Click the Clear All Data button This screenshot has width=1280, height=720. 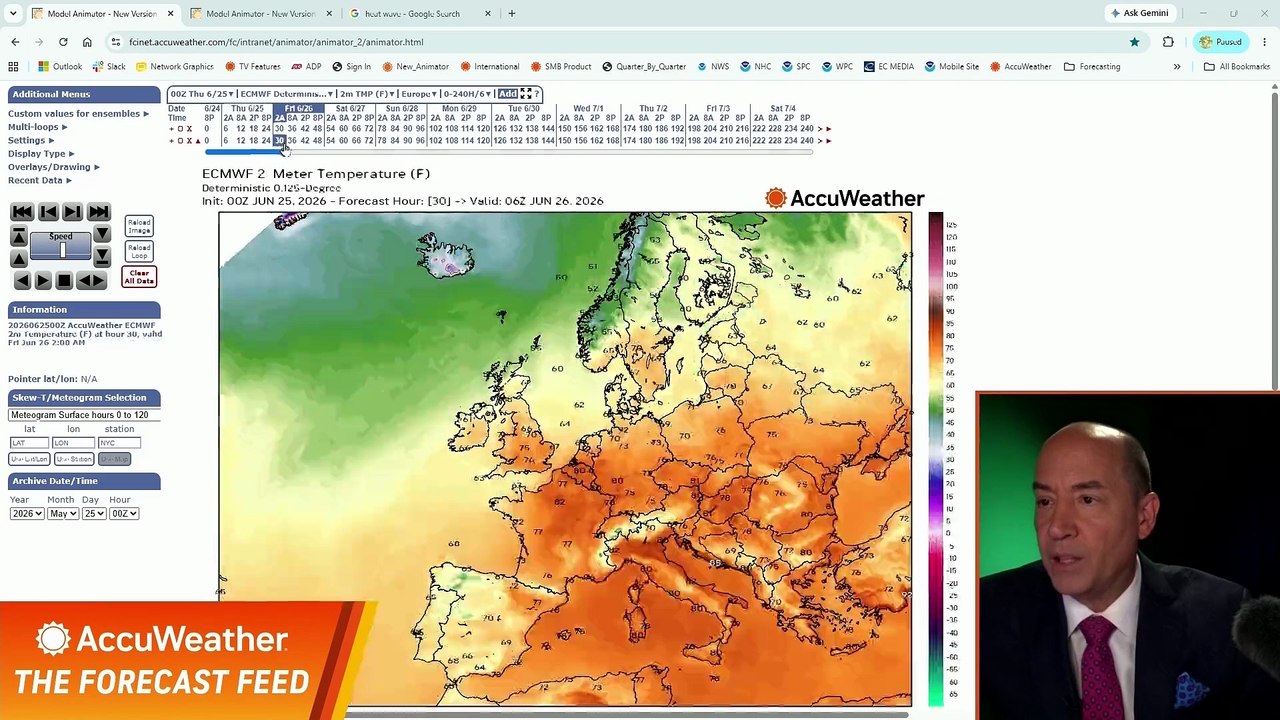point(139,276)
